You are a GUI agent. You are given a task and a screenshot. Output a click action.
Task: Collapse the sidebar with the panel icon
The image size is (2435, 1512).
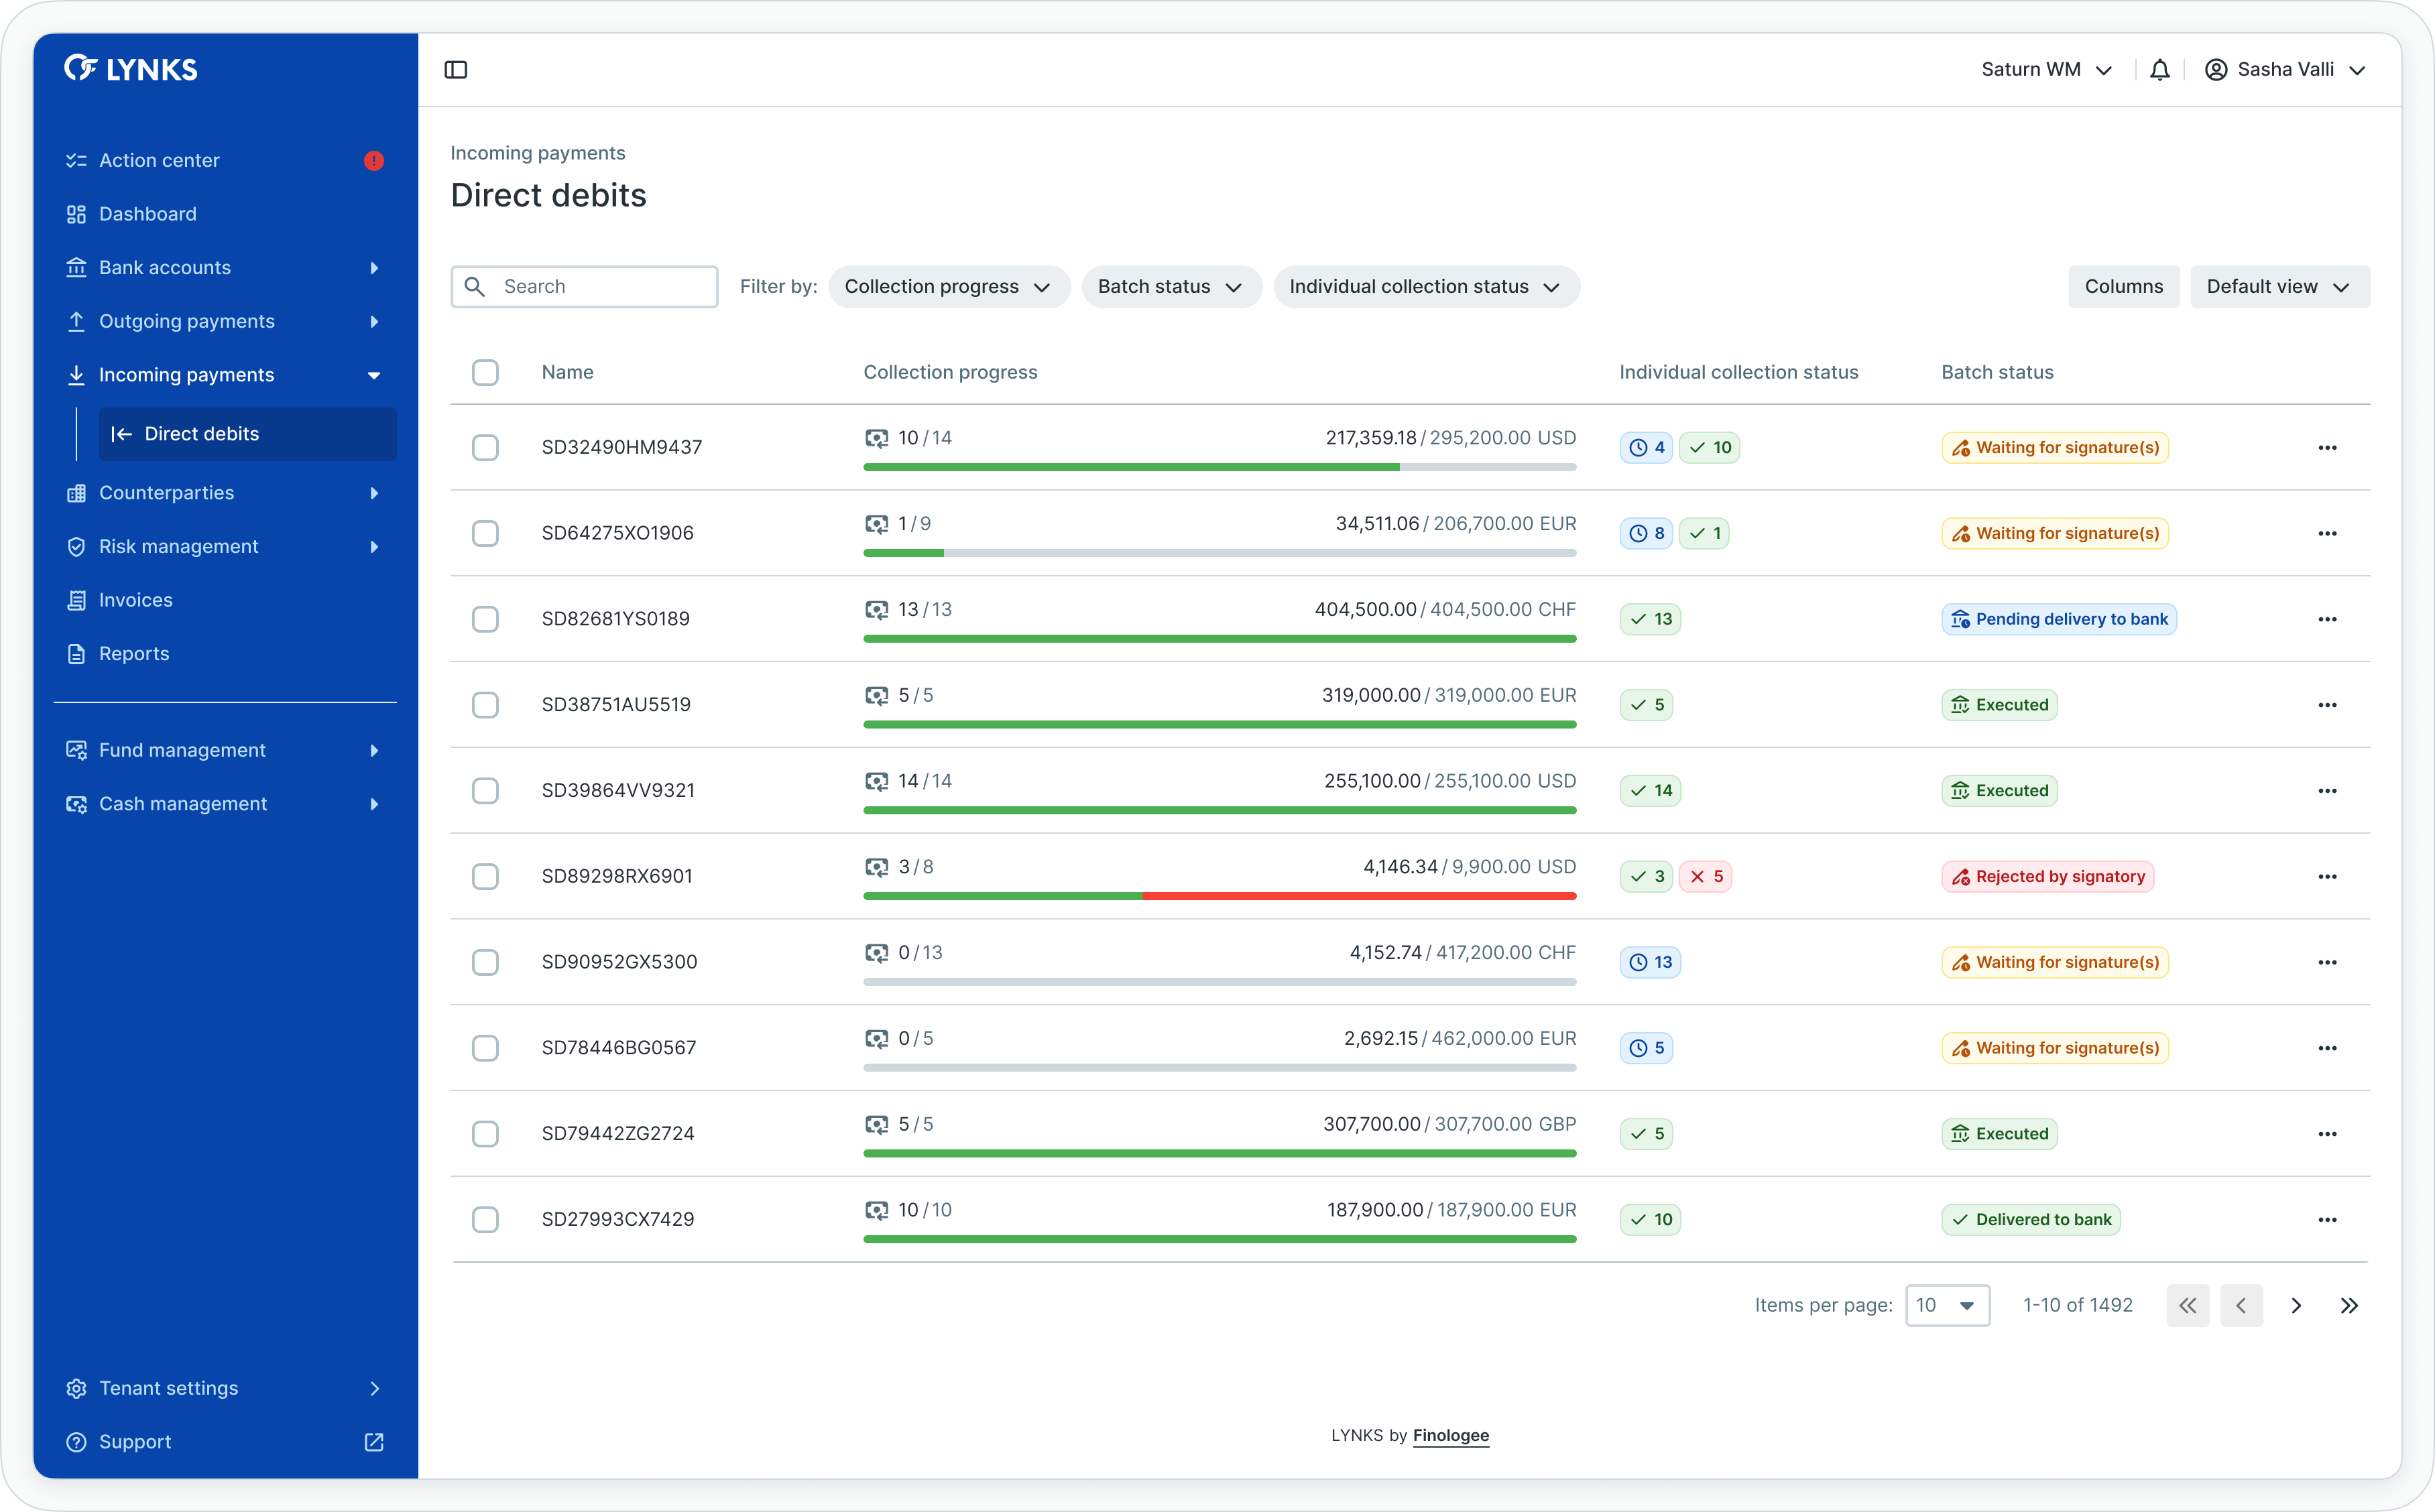click(x=456, y=70)
